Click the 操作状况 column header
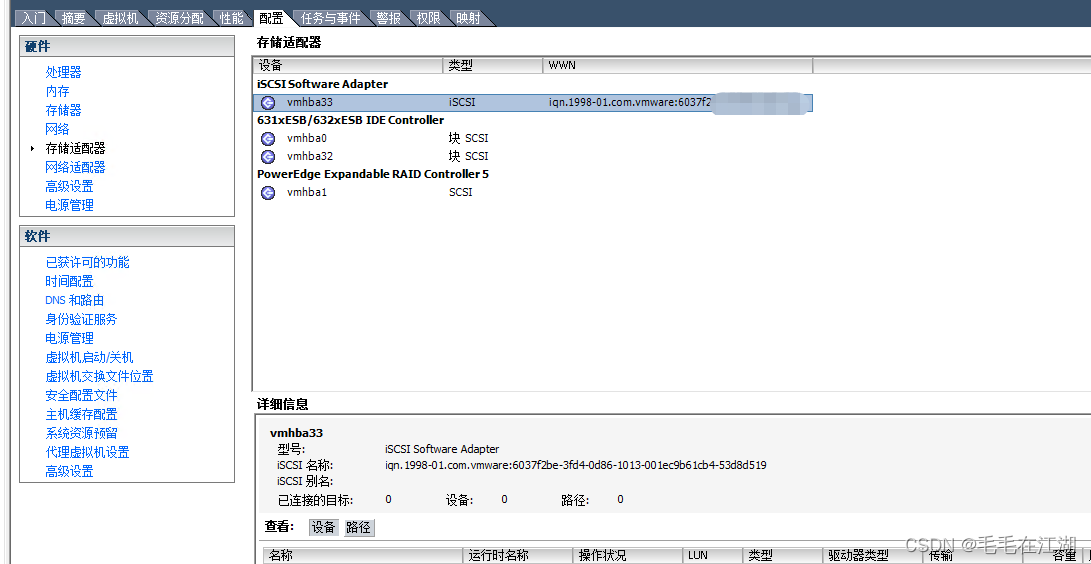 (x=628, y=556)
